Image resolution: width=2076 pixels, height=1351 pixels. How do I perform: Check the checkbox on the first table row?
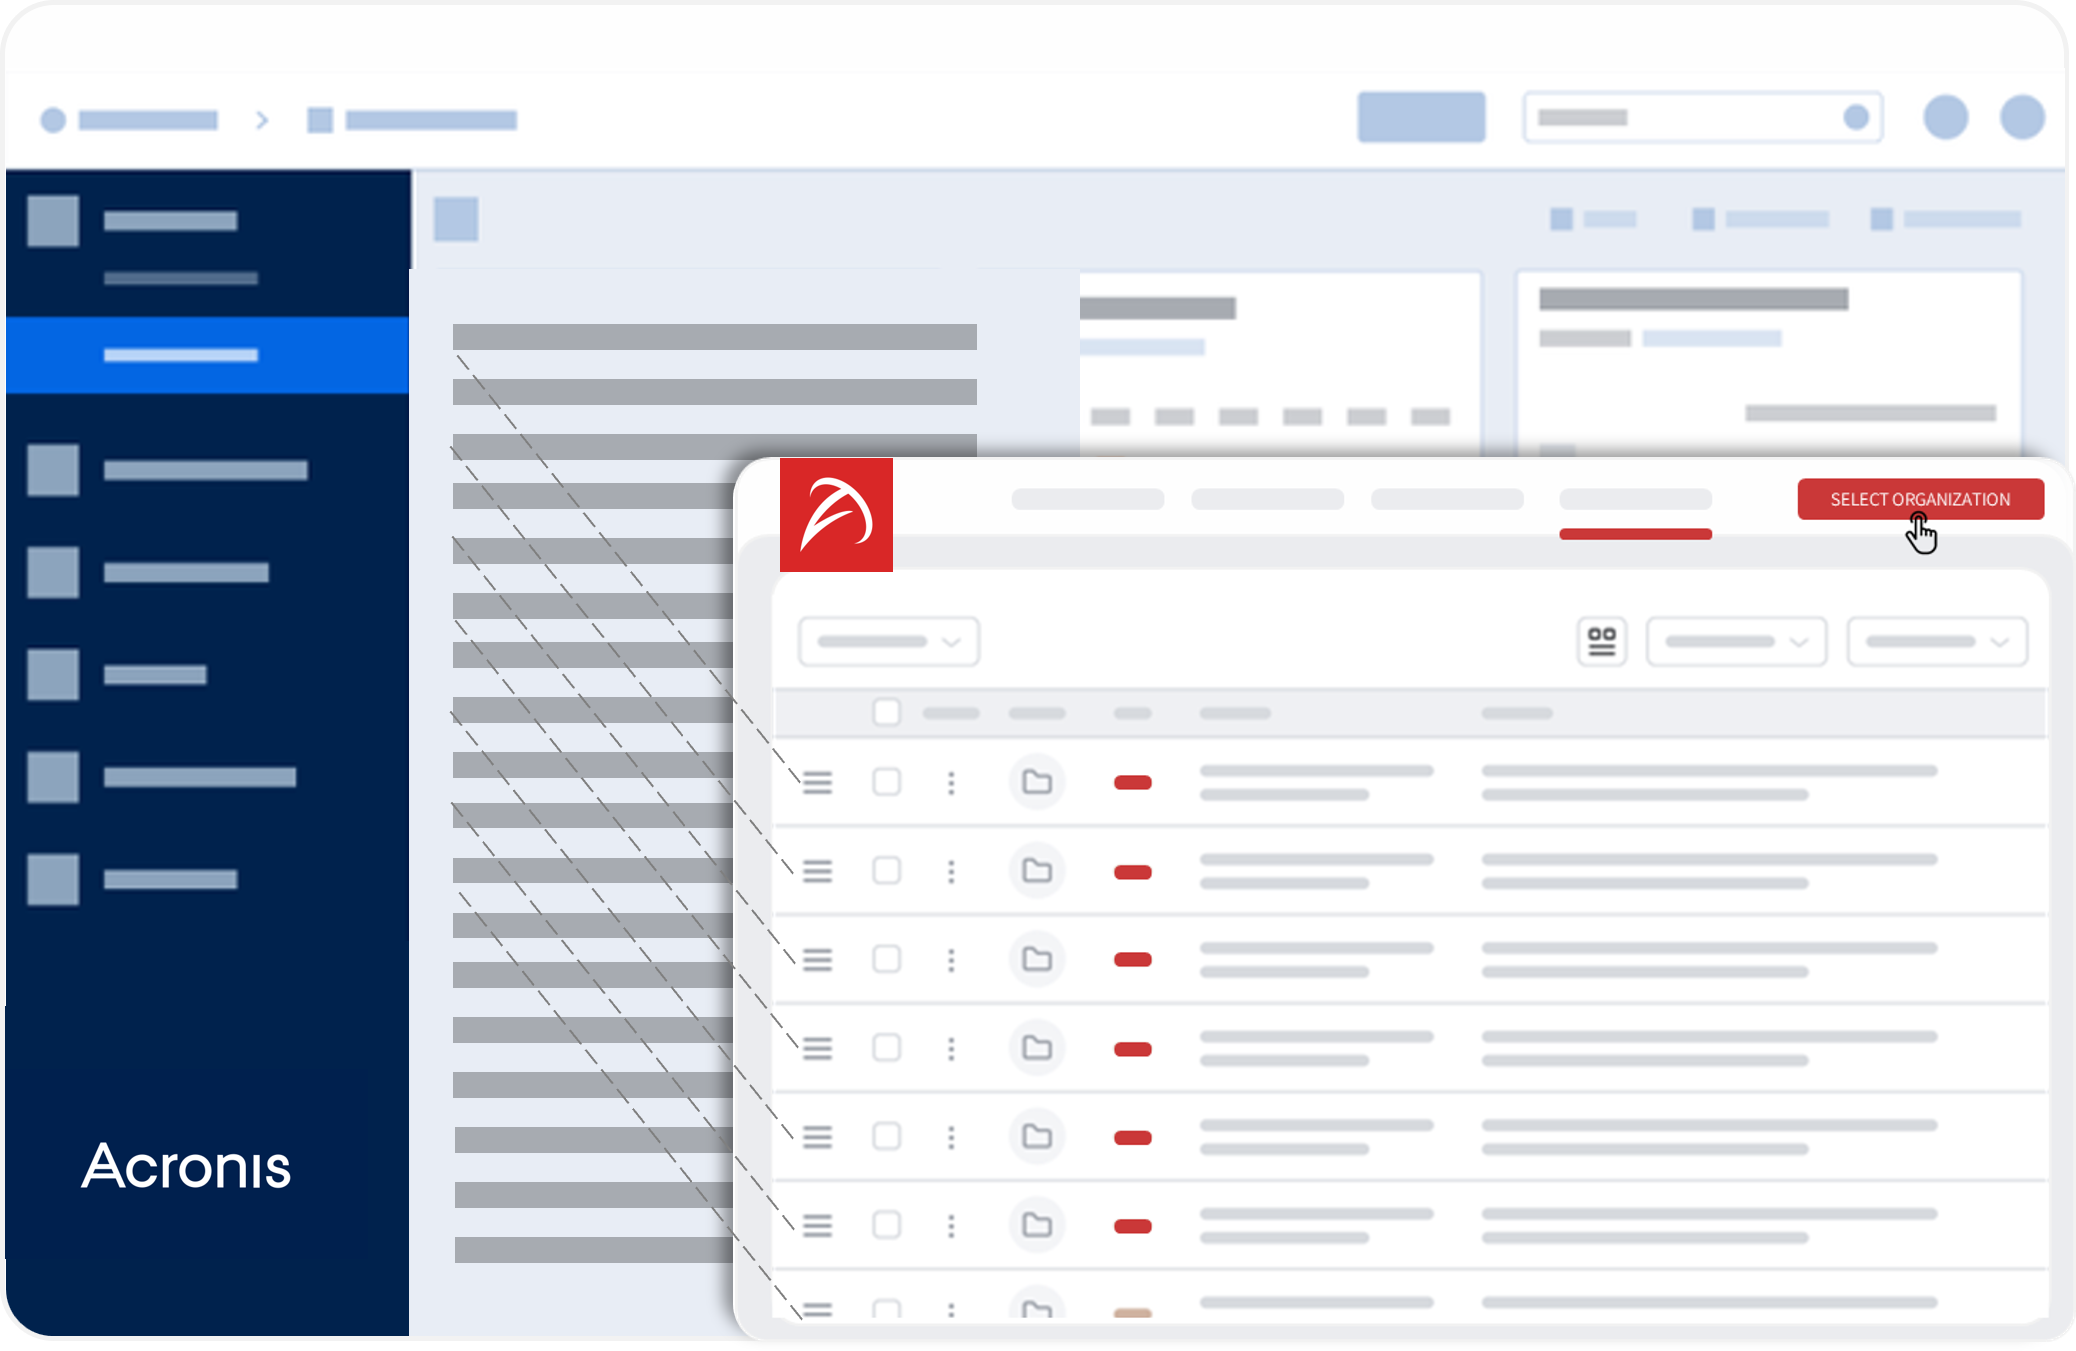[x=887, y=782]
